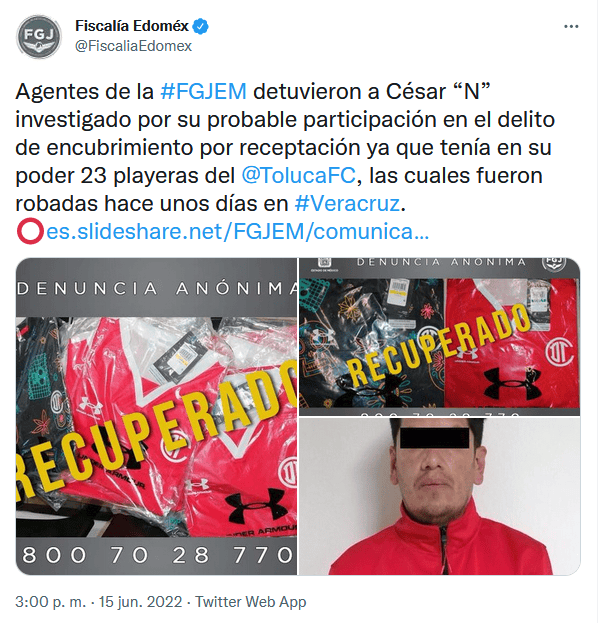Open the FGJ profile avatar
The width and height of the screenshot is (603, 623).
pyautogui.click(x=39, y=37)
